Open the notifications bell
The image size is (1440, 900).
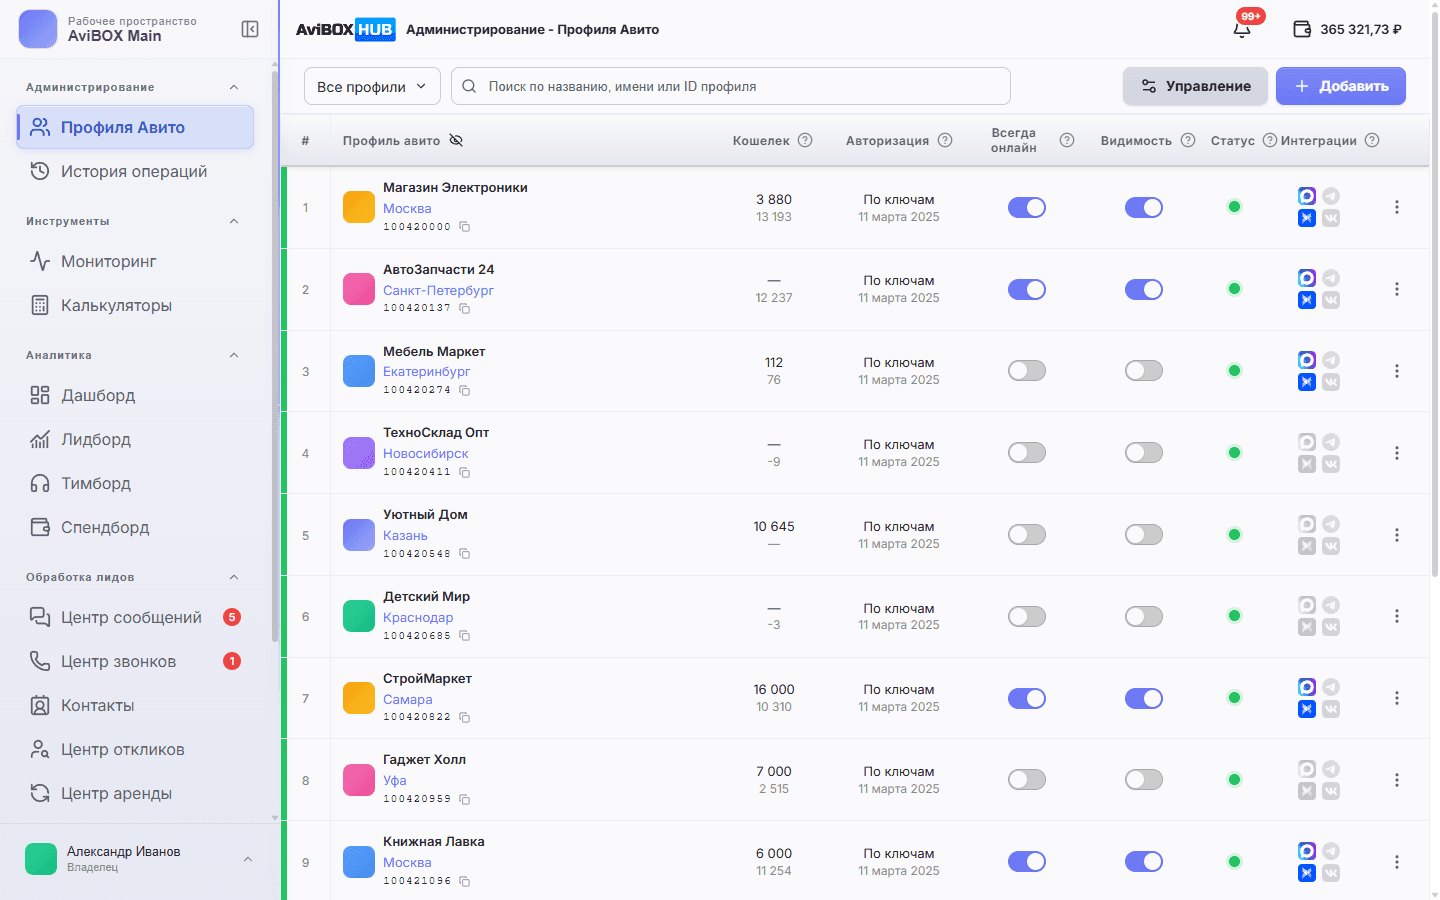[x=1242, y=29]
